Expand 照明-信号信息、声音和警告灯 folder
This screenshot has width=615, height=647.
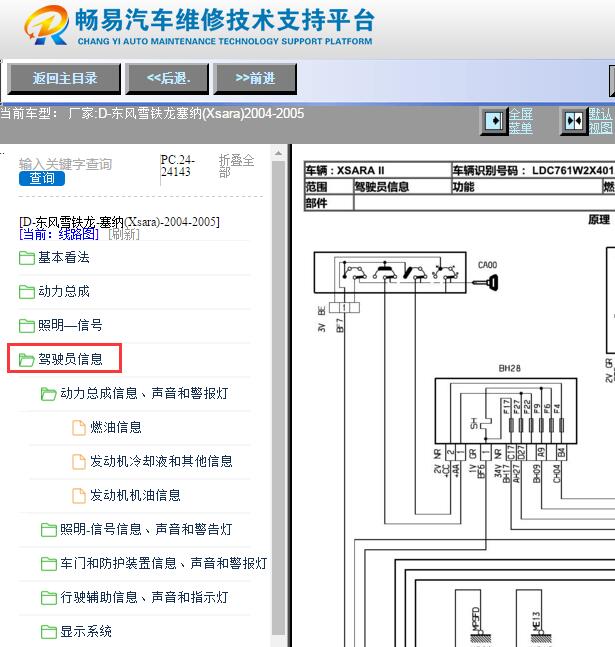tap(146, 529)
